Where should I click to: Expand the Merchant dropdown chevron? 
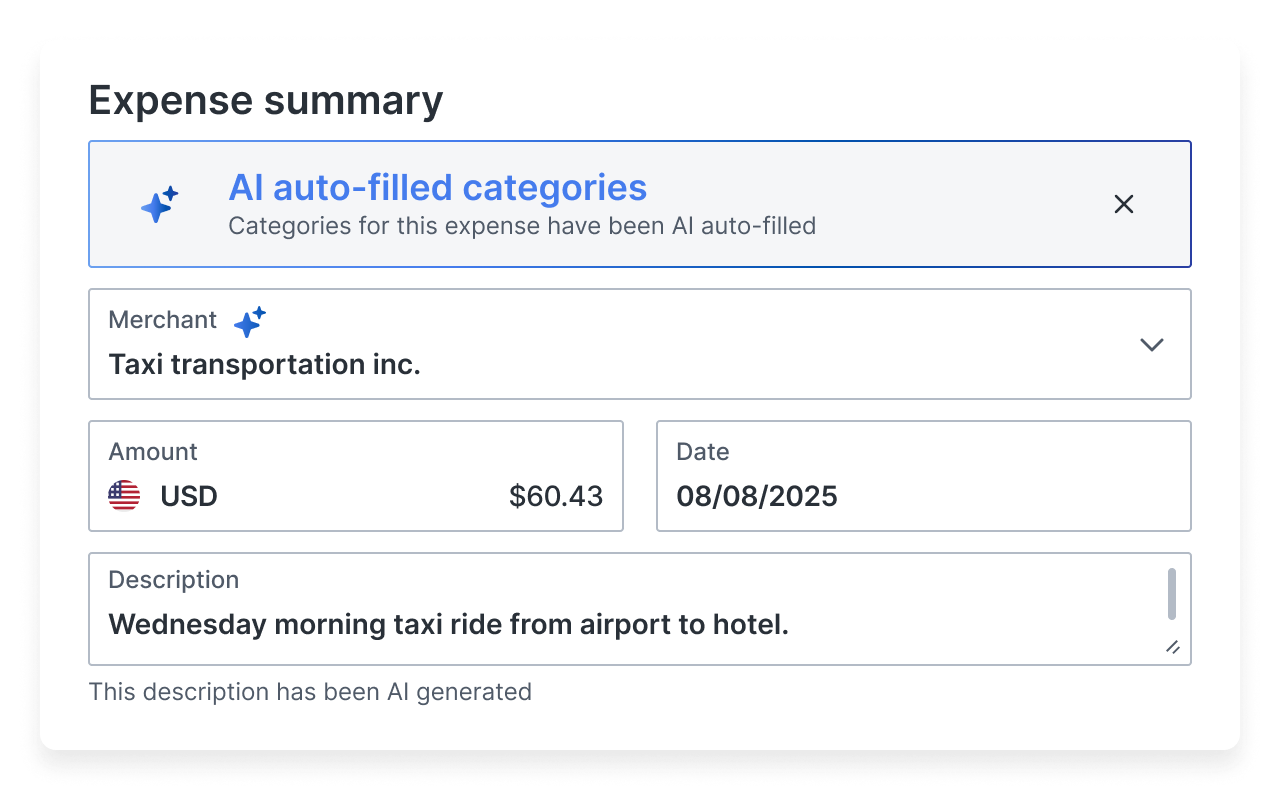(x=1152, y=344)
